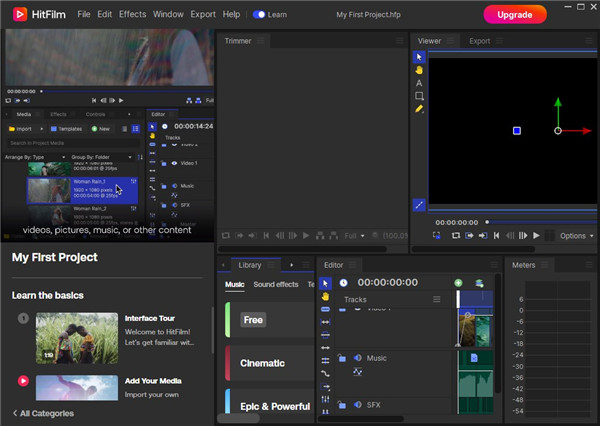The width and height of the screenshot is (600, 426).
Task: Switch to the Sound effects tab
Action: coord(275,285)
